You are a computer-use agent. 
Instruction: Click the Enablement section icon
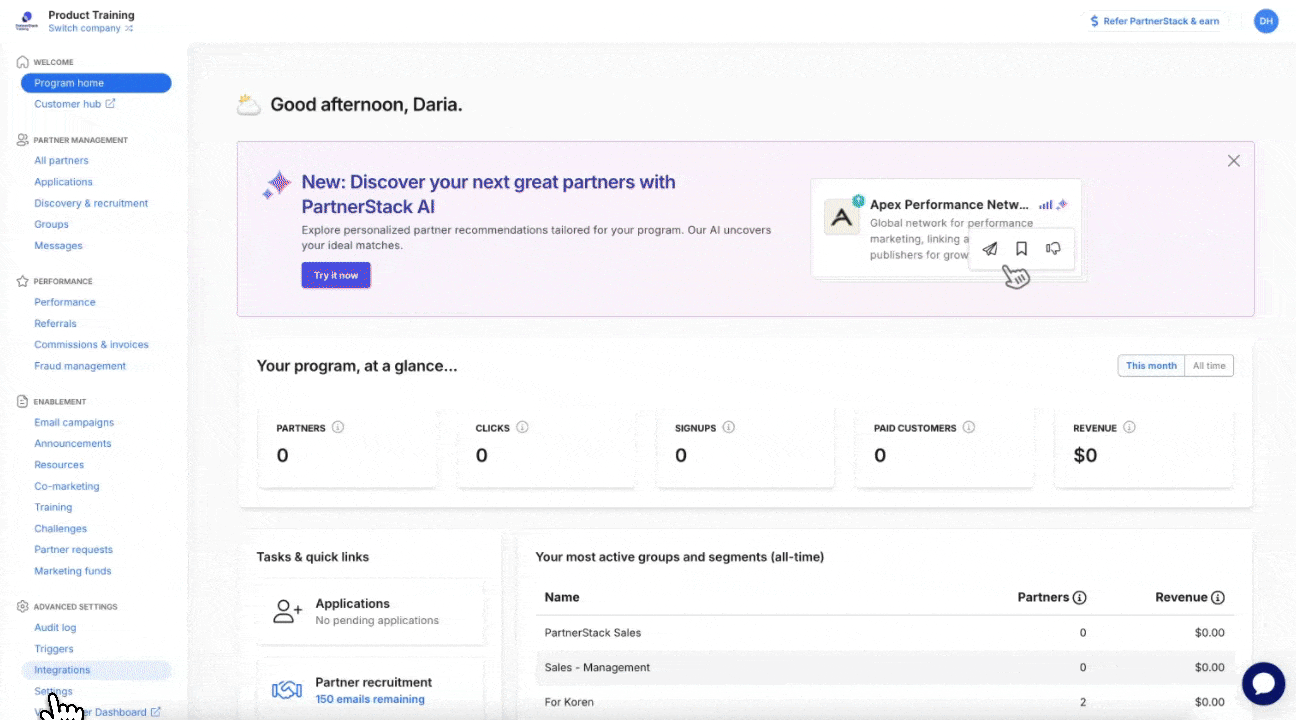pyautogui.click(x=23, y=401)
